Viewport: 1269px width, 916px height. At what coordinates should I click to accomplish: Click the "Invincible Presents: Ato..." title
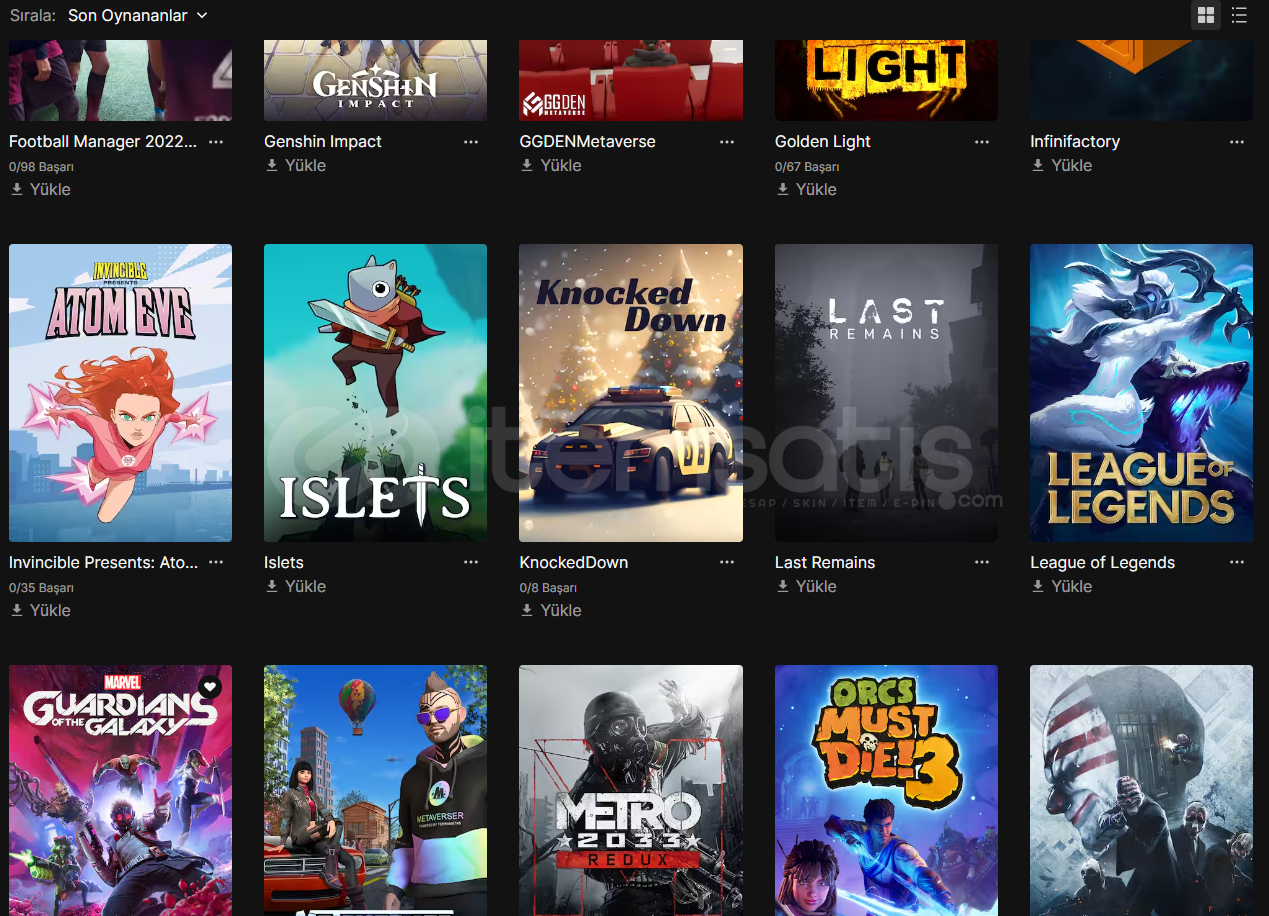tap(103, 563)
